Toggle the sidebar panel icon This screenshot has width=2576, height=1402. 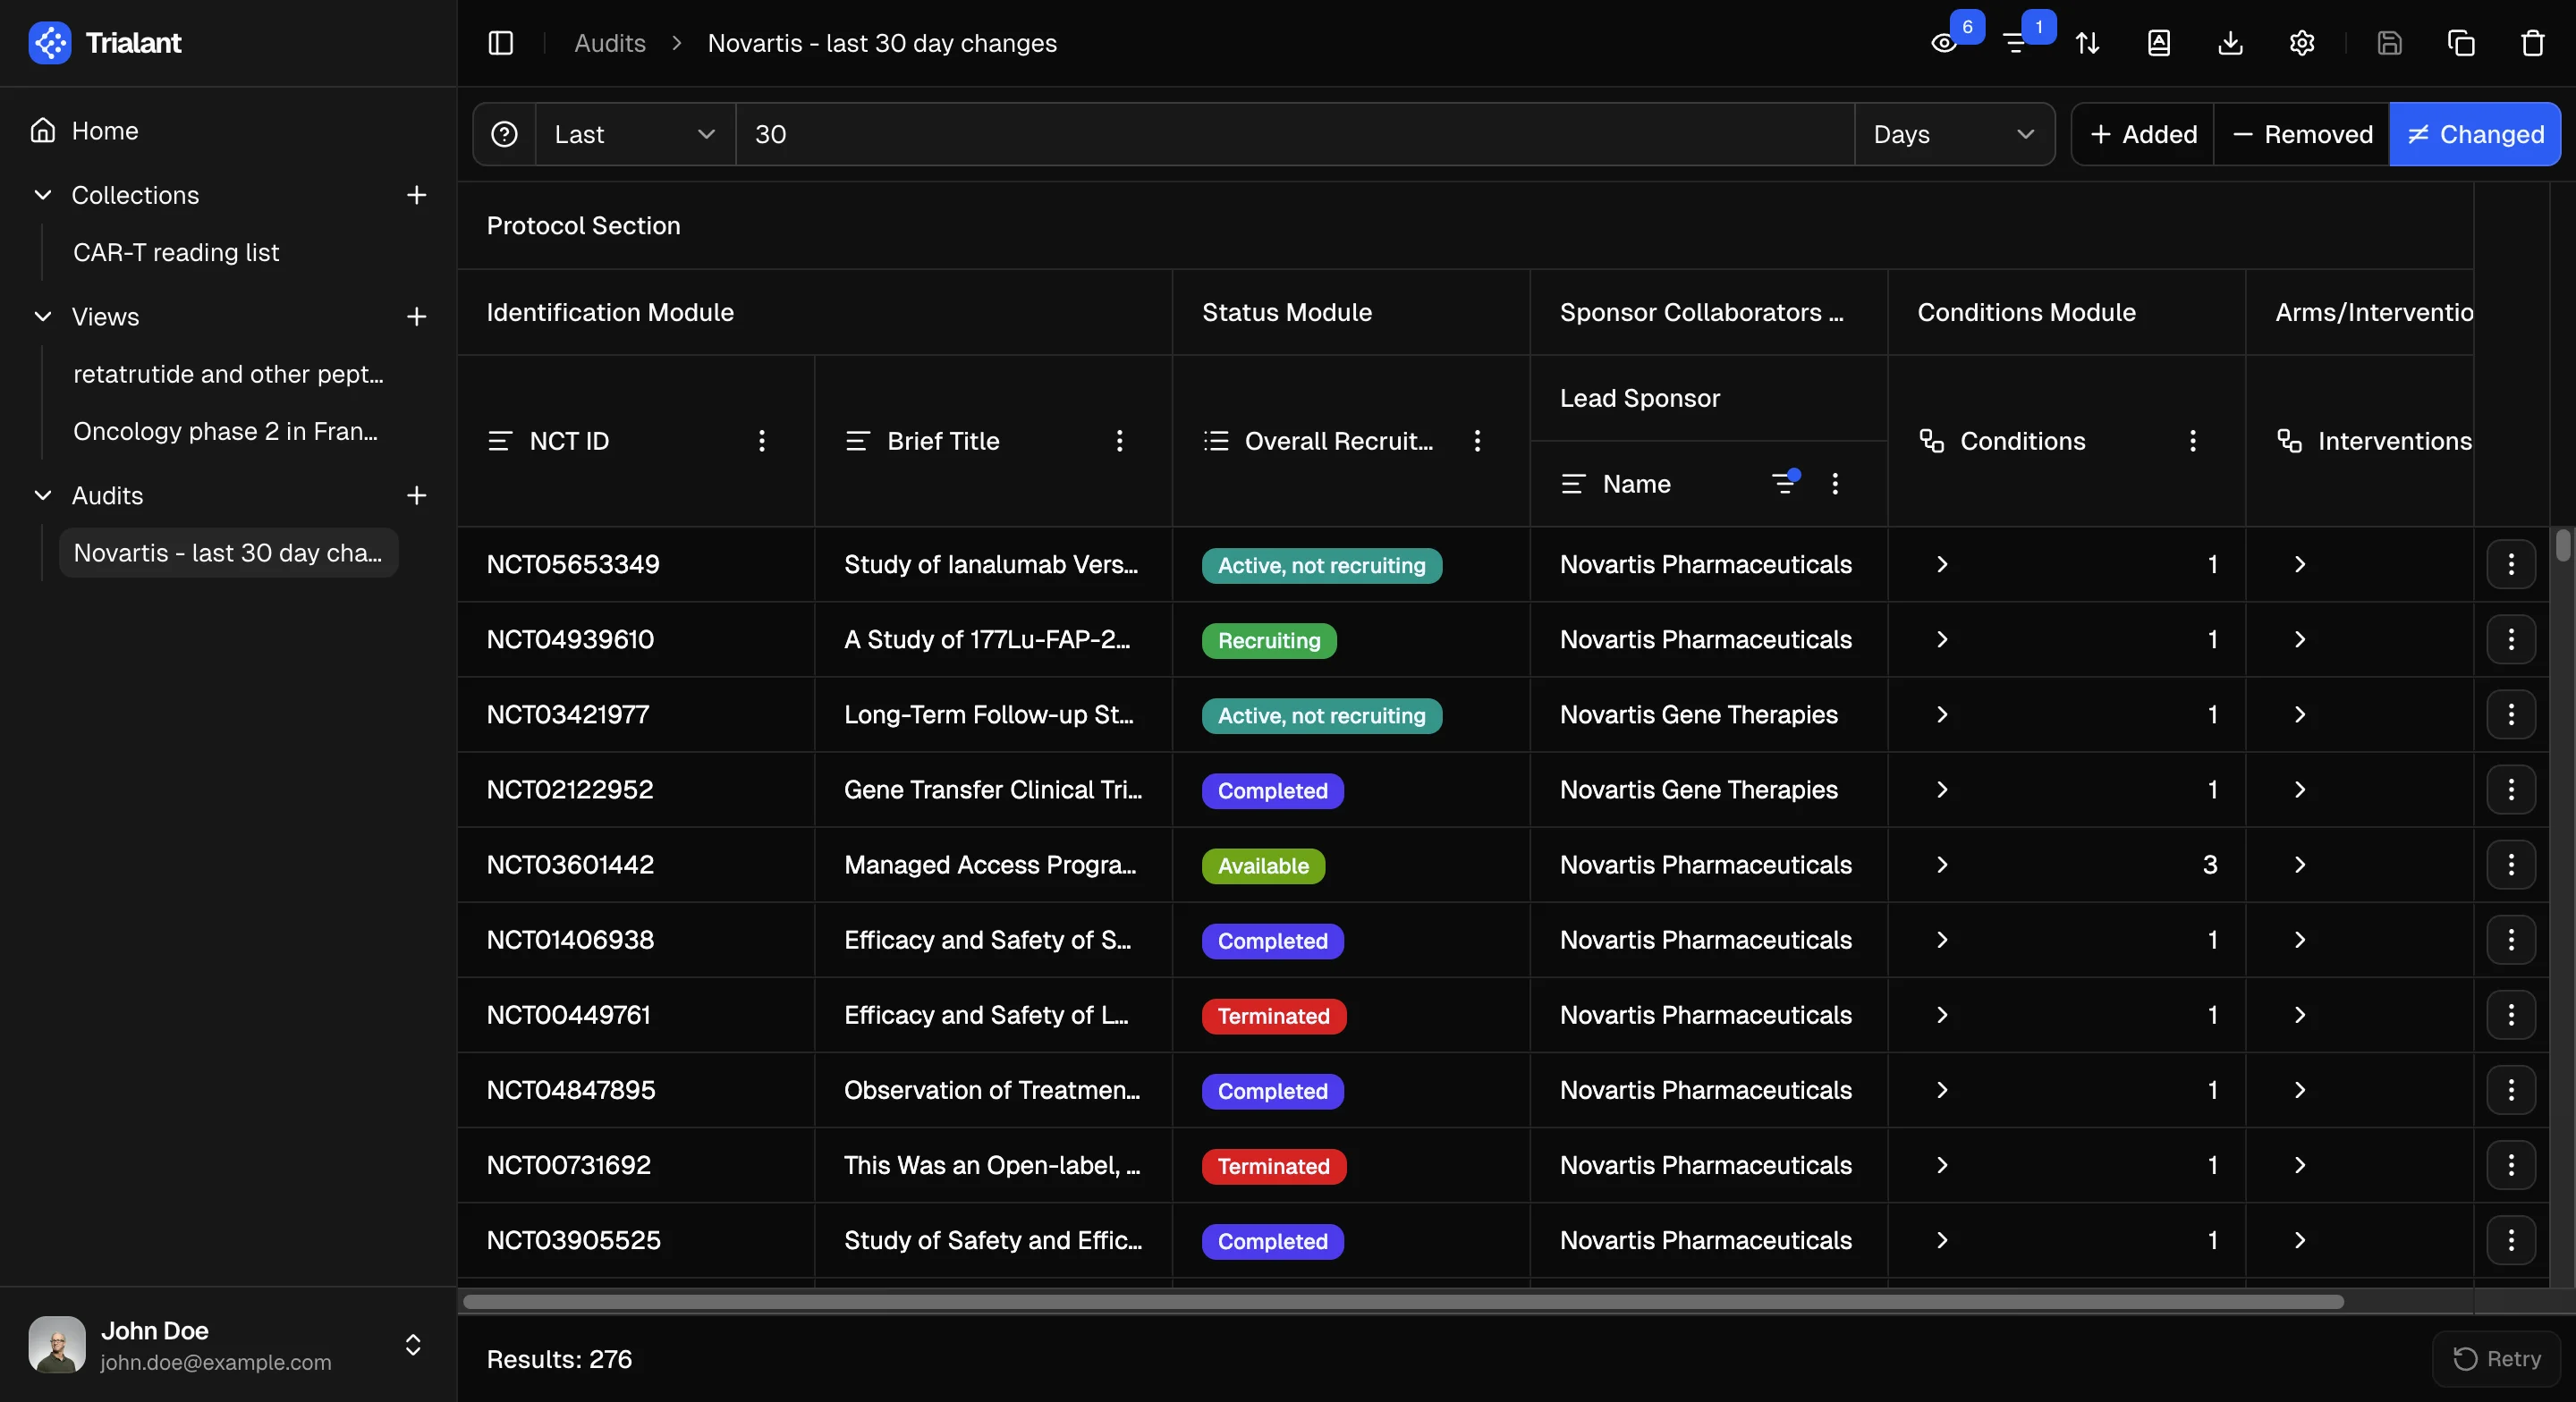pyautogui.click(x=500, y=43)
